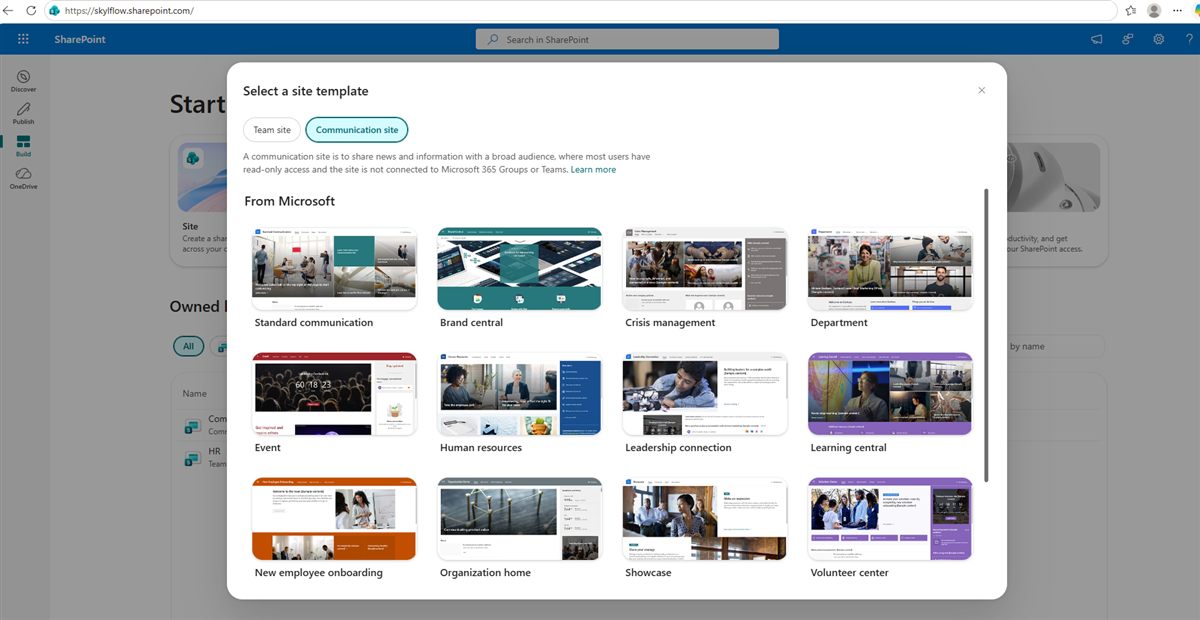Choose the Department template thumbnail
This screenshot has height=620, width=1200.
[x=890, y=269]
